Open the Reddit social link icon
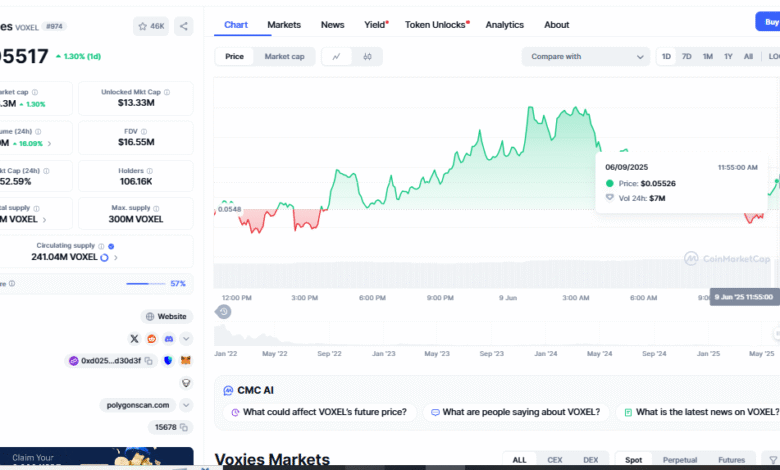 click(x=151, y=339)
